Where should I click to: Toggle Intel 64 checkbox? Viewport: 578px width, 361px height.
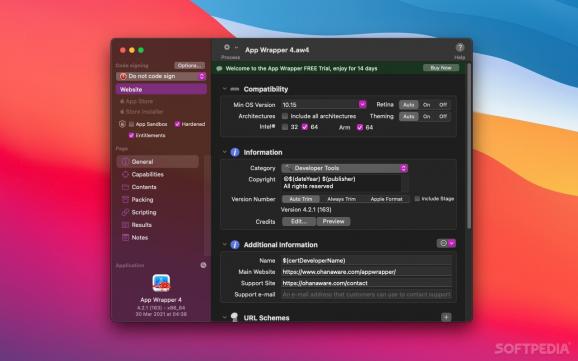click(x=304, y=127)
